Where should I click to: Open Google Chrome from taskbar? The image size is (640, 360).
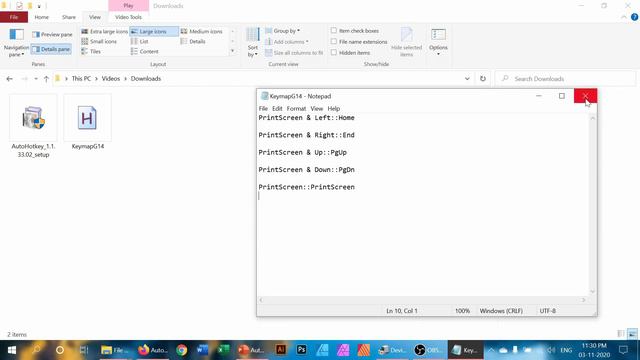coord(182,350)
